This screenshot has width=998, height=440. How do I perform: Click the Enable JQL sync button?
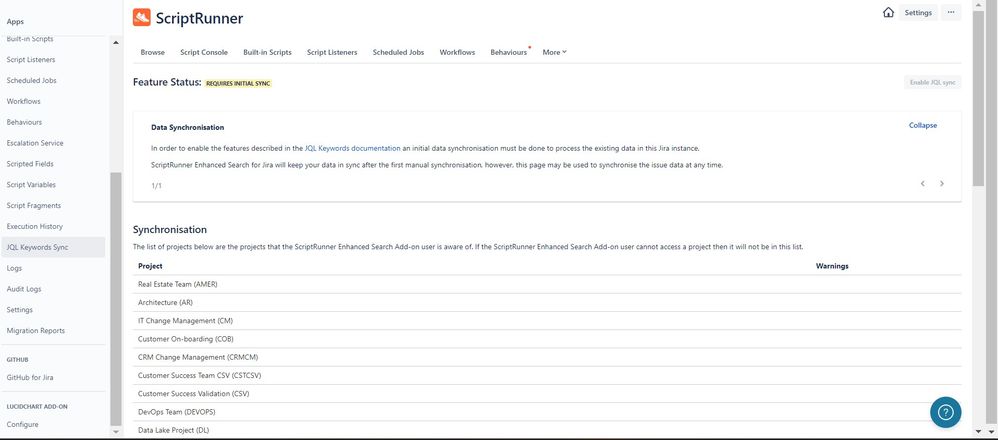932,82
